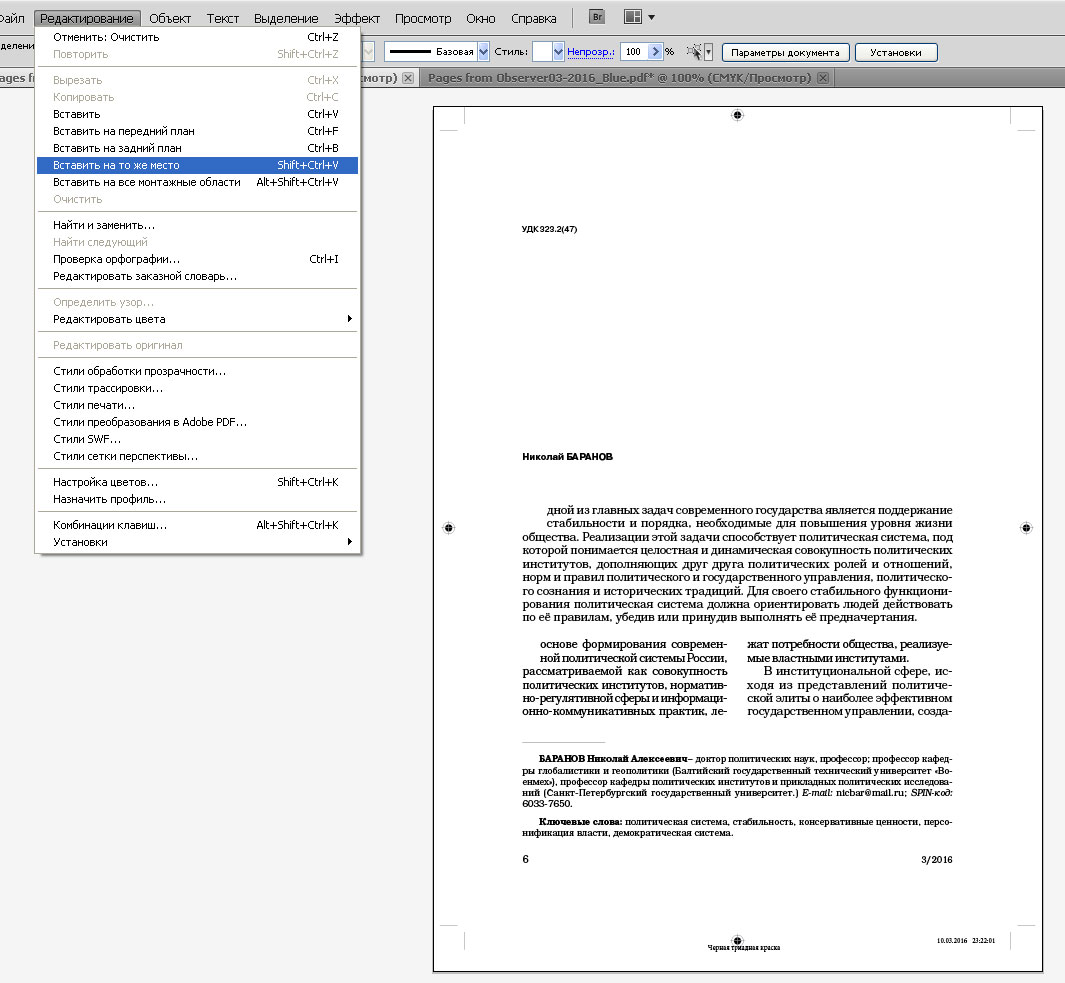
Task: Click the Ключевые слова text on page
Action: coord(580,821)
